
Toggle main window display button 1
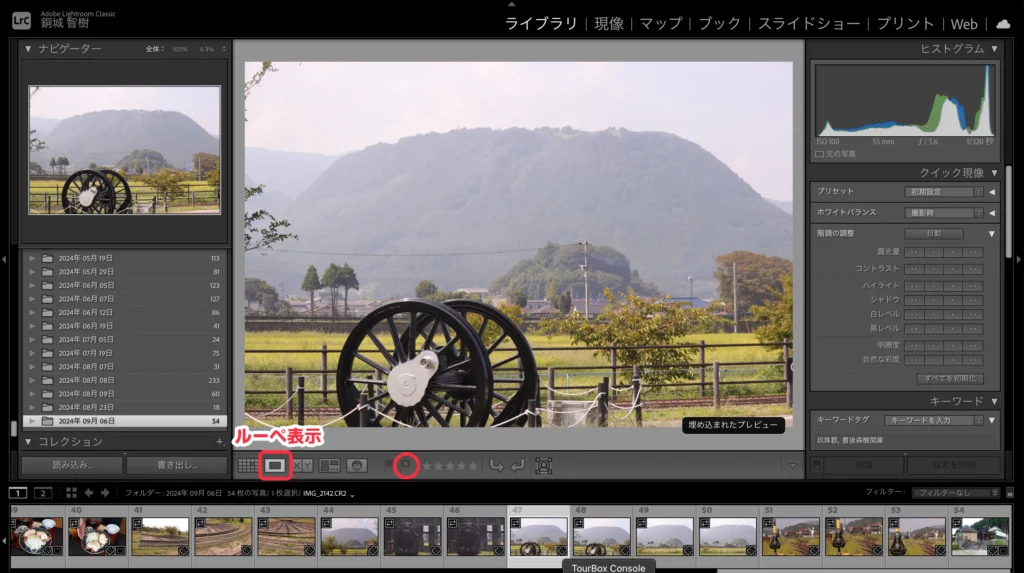click(x=18, y=492)
